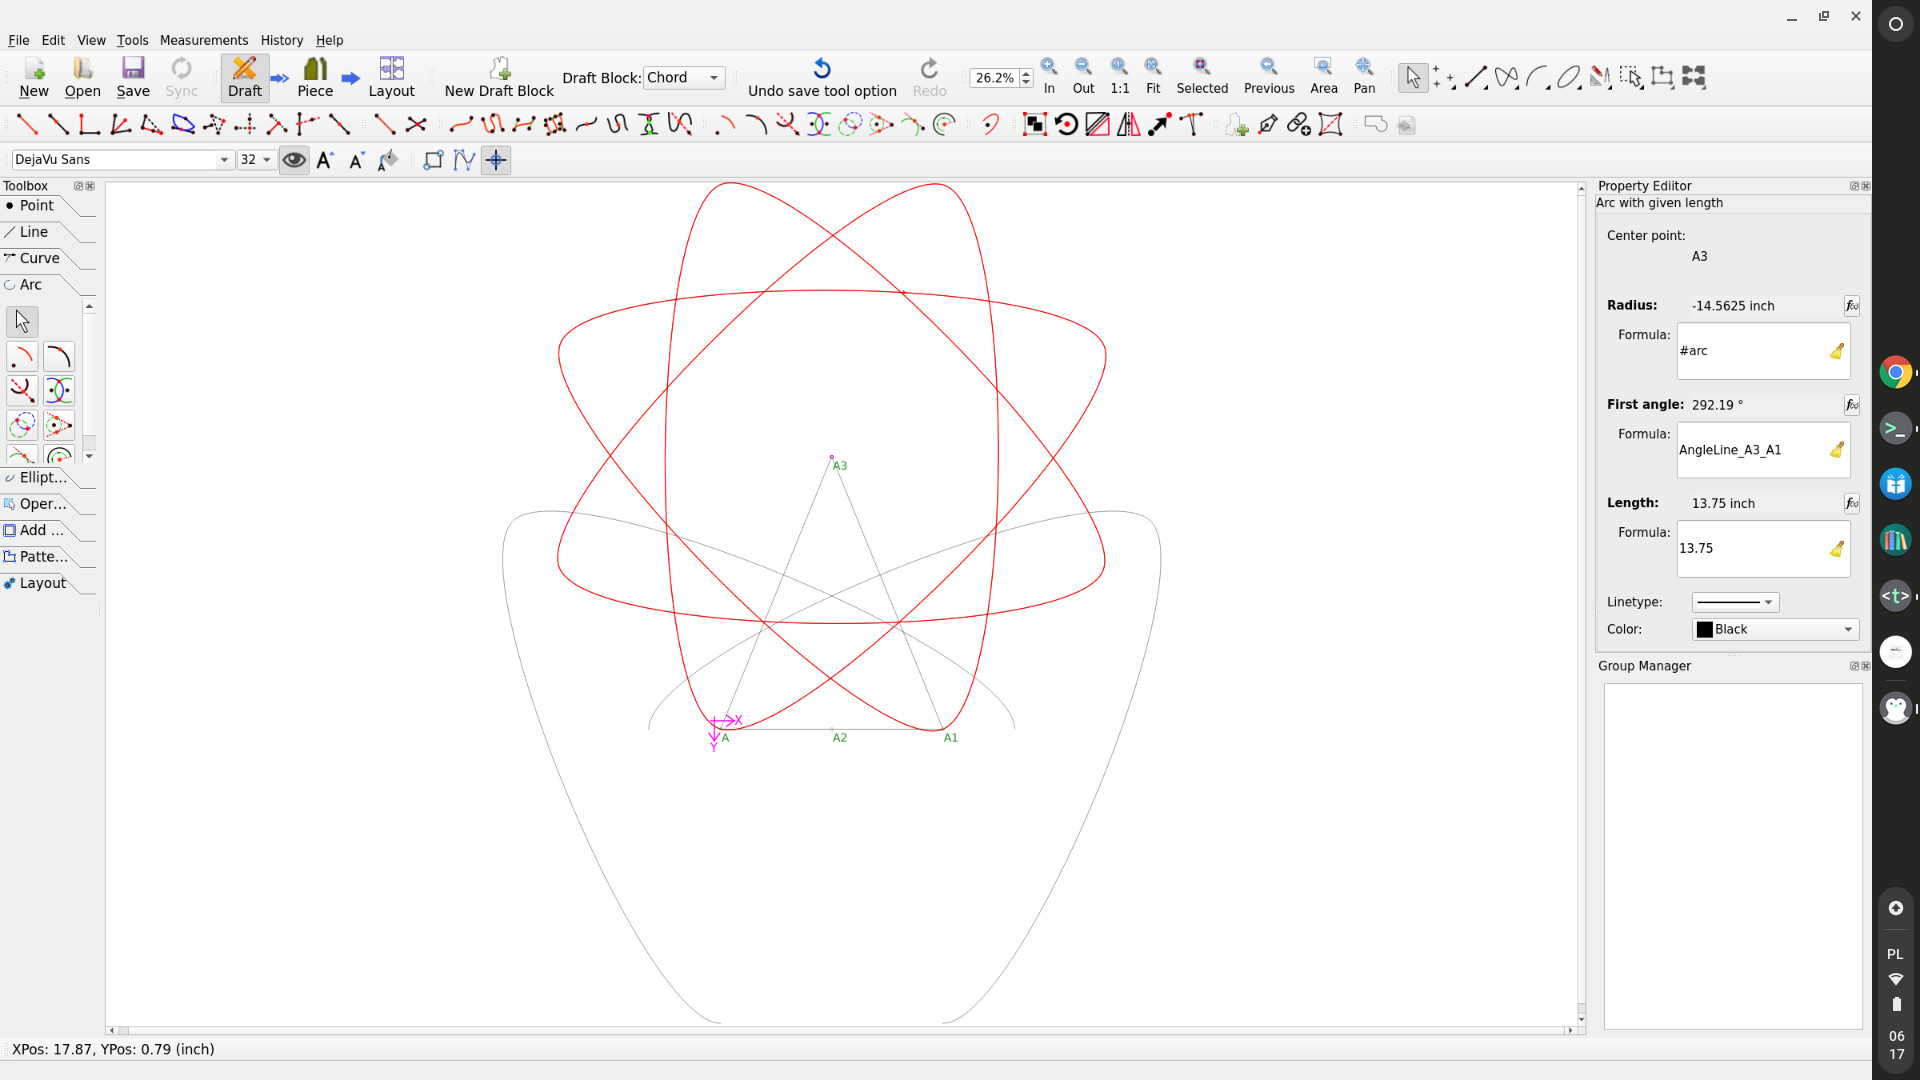Open the History menu
The image size is (1920, 1080).
coord(281,40)
